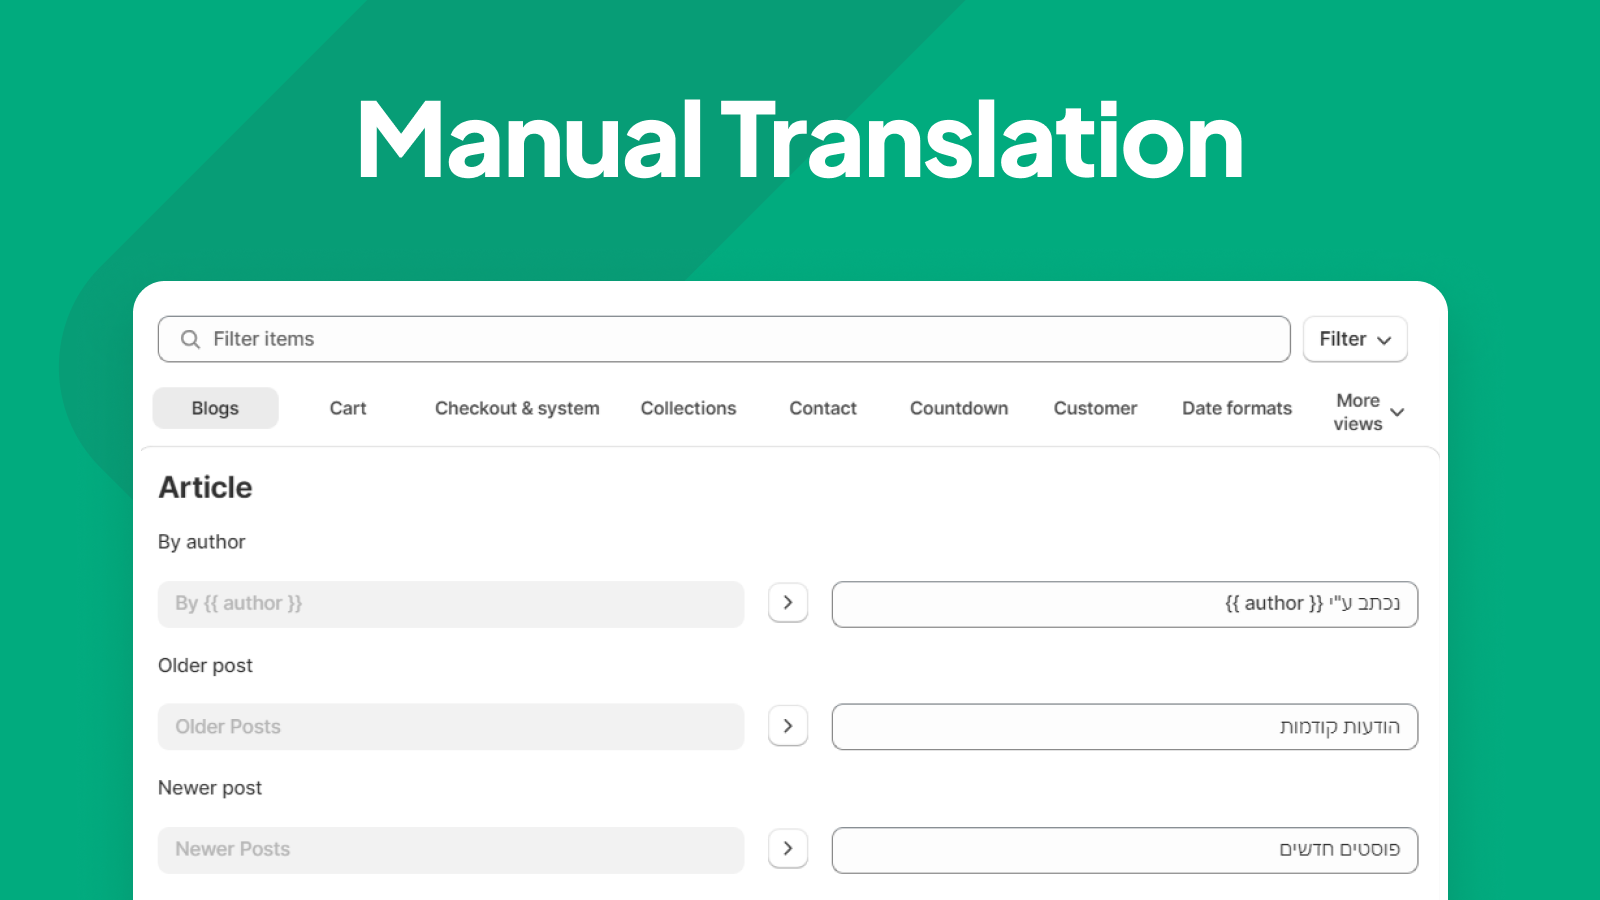Open the Date formats section
Viewport: 1600px width, 900px height.
(1237, 408)
